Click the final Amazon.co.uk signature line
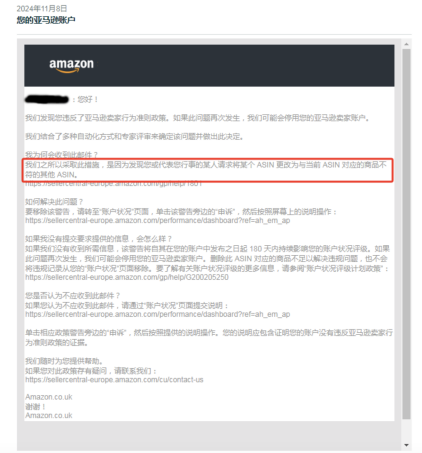 (x=49, y=415)
